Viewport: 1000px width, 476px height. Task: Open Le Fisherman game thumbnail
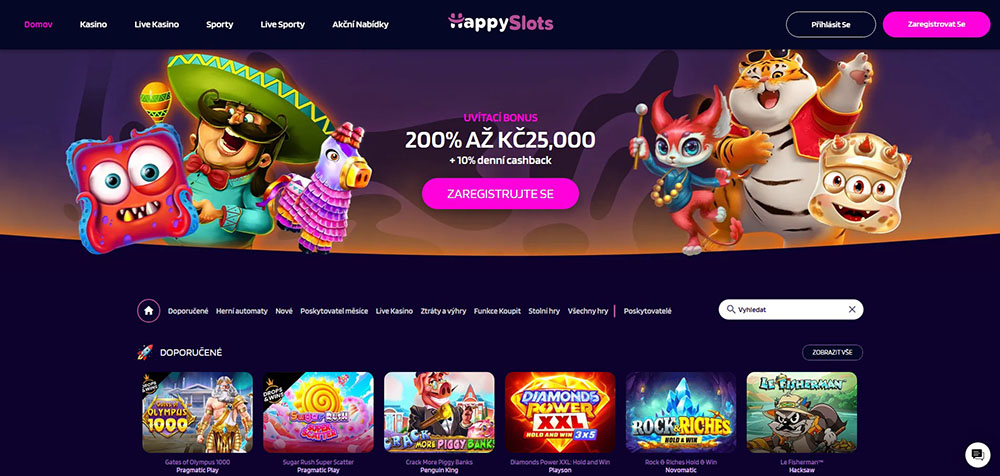click(802, 412)
